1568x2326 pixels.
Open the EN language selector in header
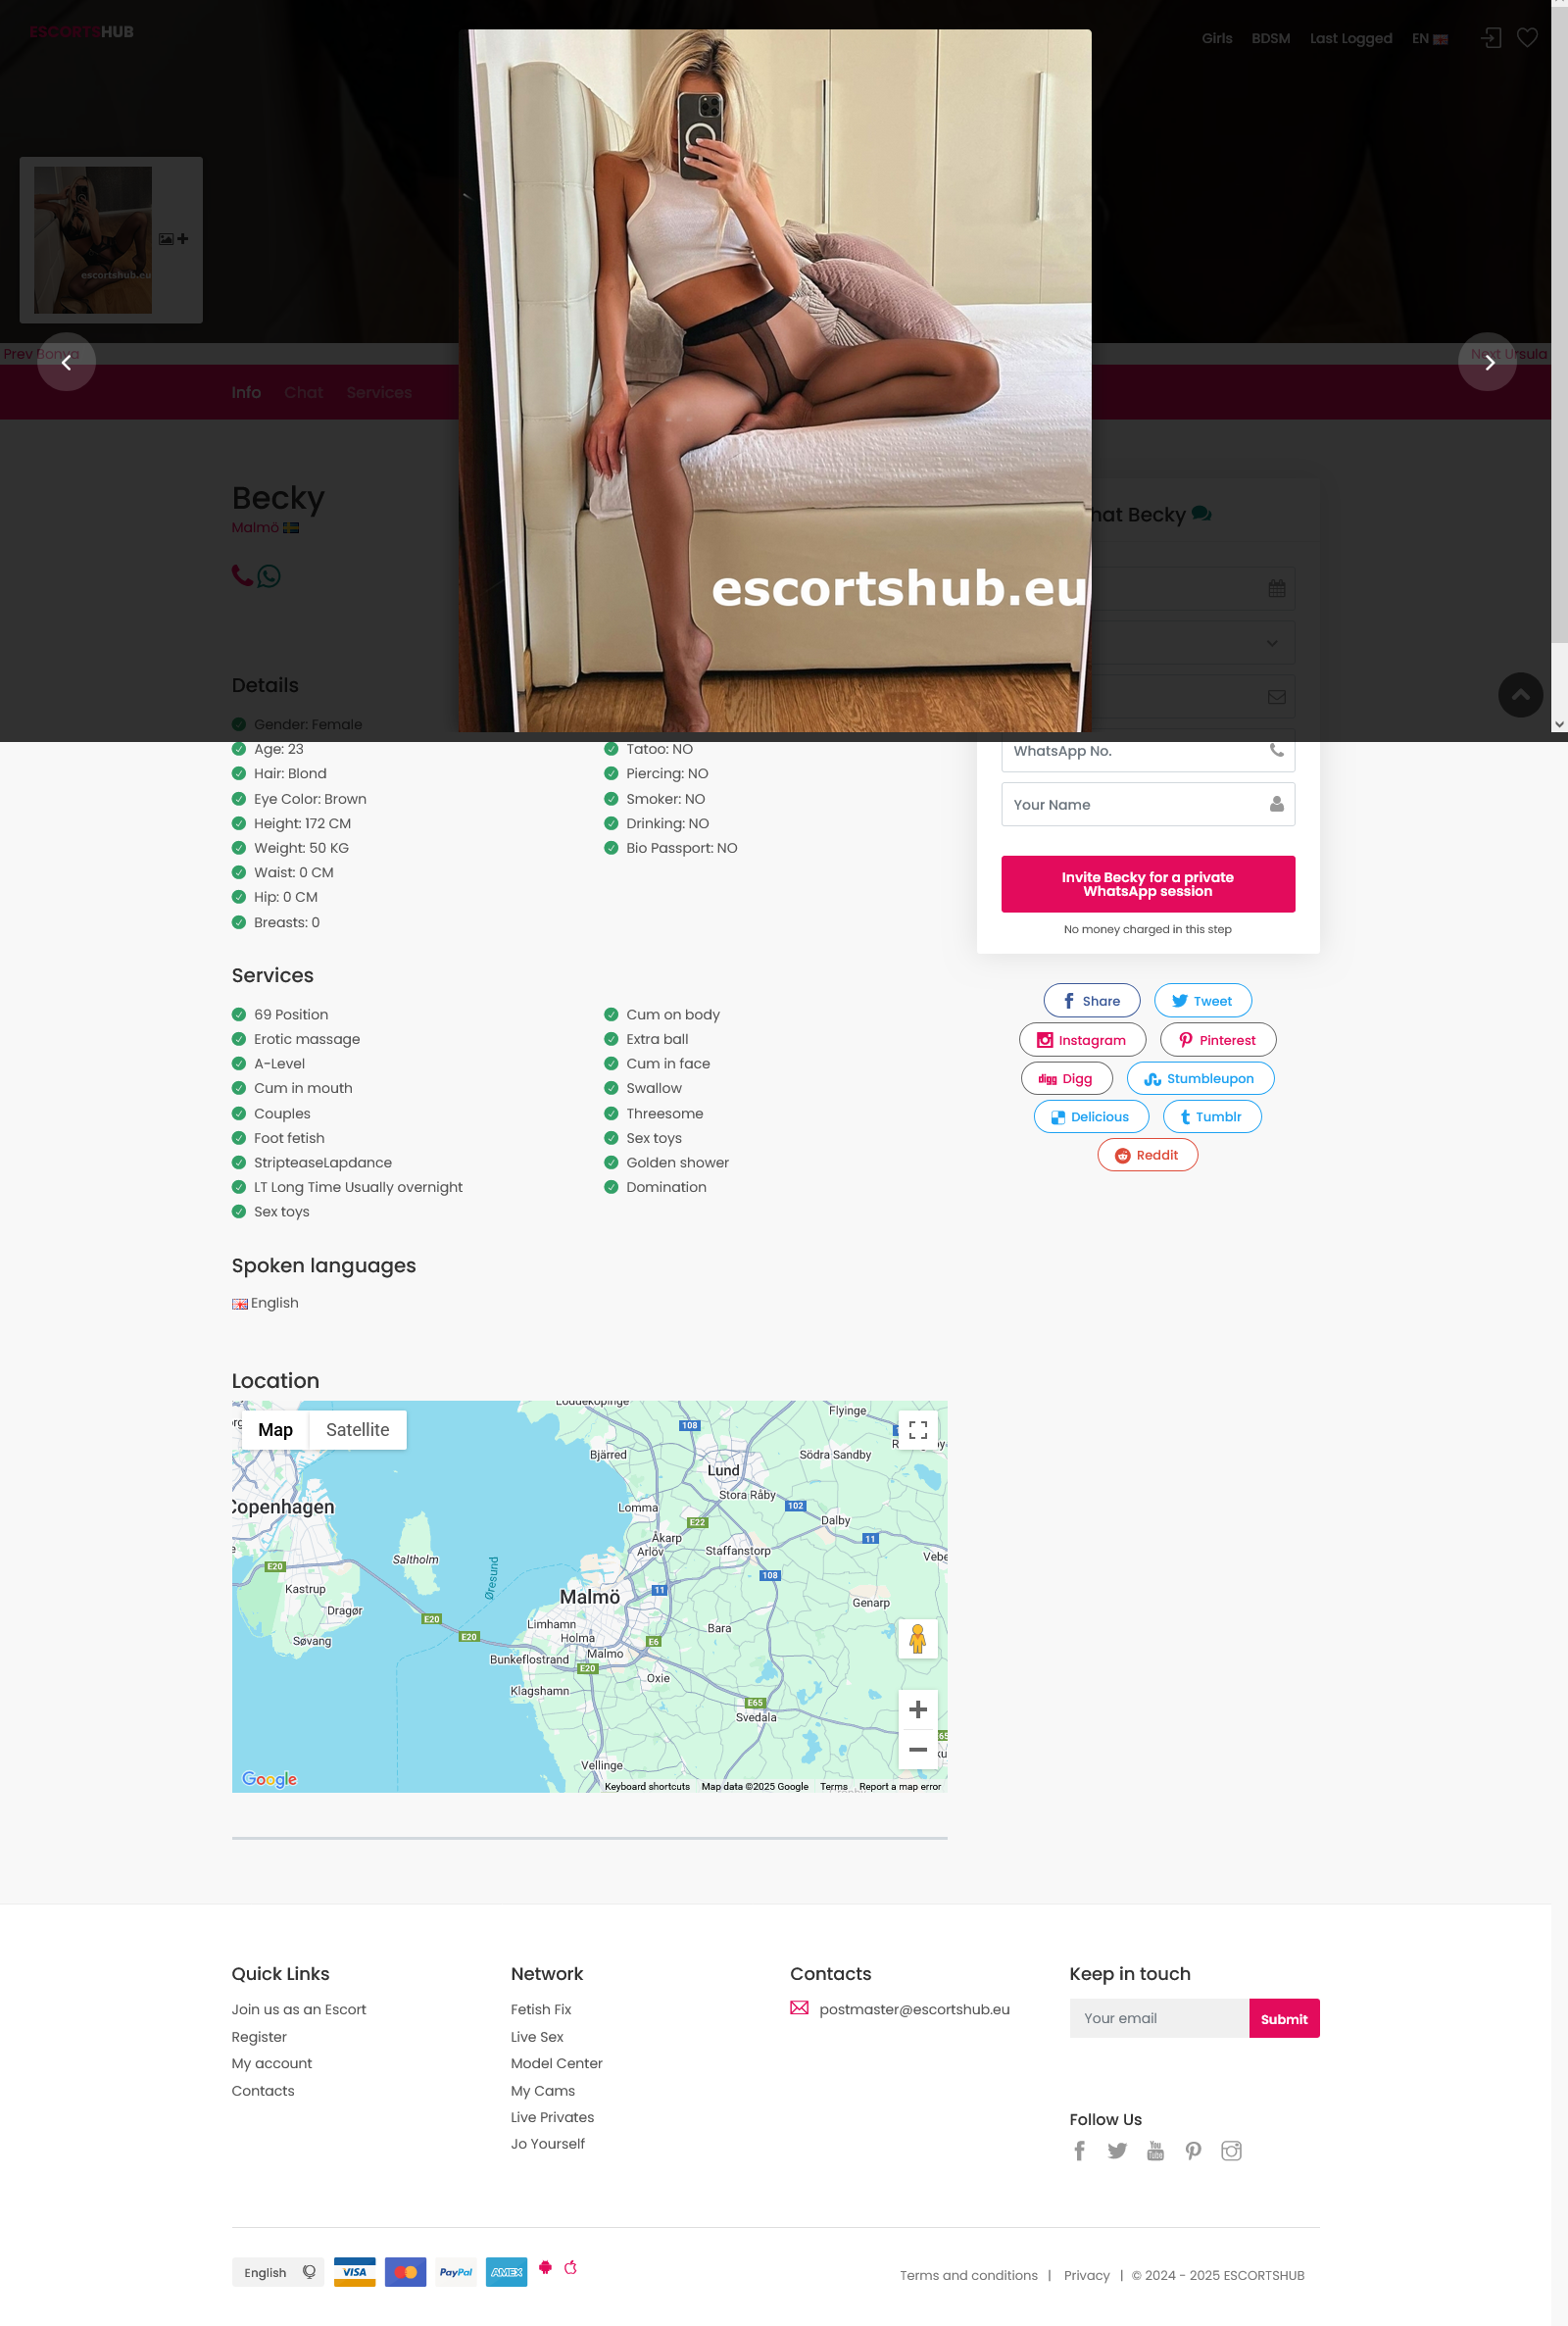click(x=1429, y=38)
